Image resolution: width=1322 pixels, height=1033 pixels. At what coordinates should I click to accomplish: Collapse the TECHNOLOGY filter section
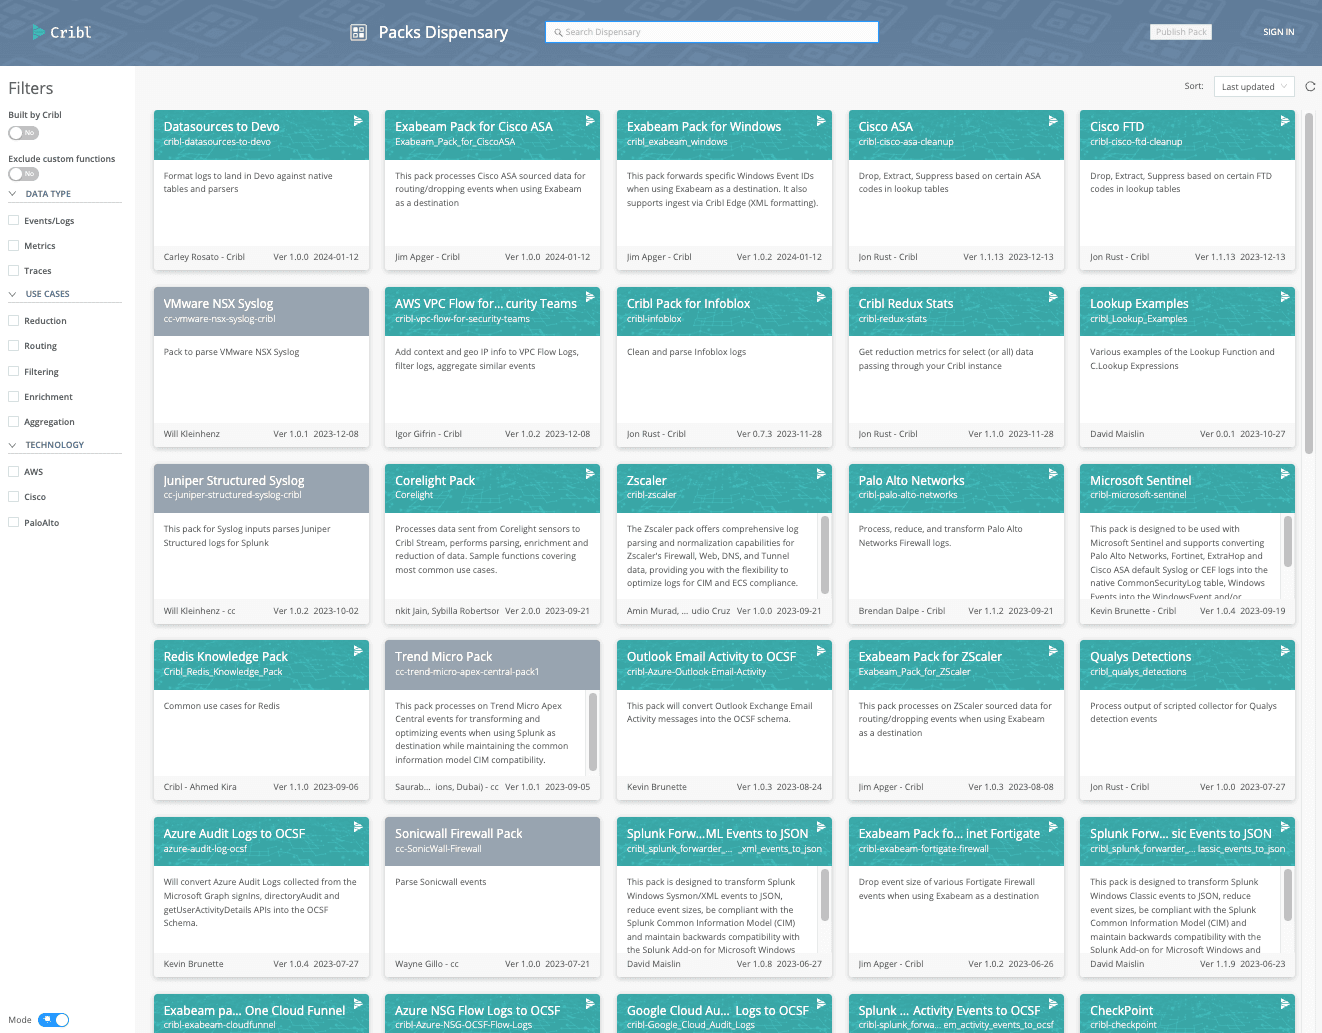coord(13,445)
